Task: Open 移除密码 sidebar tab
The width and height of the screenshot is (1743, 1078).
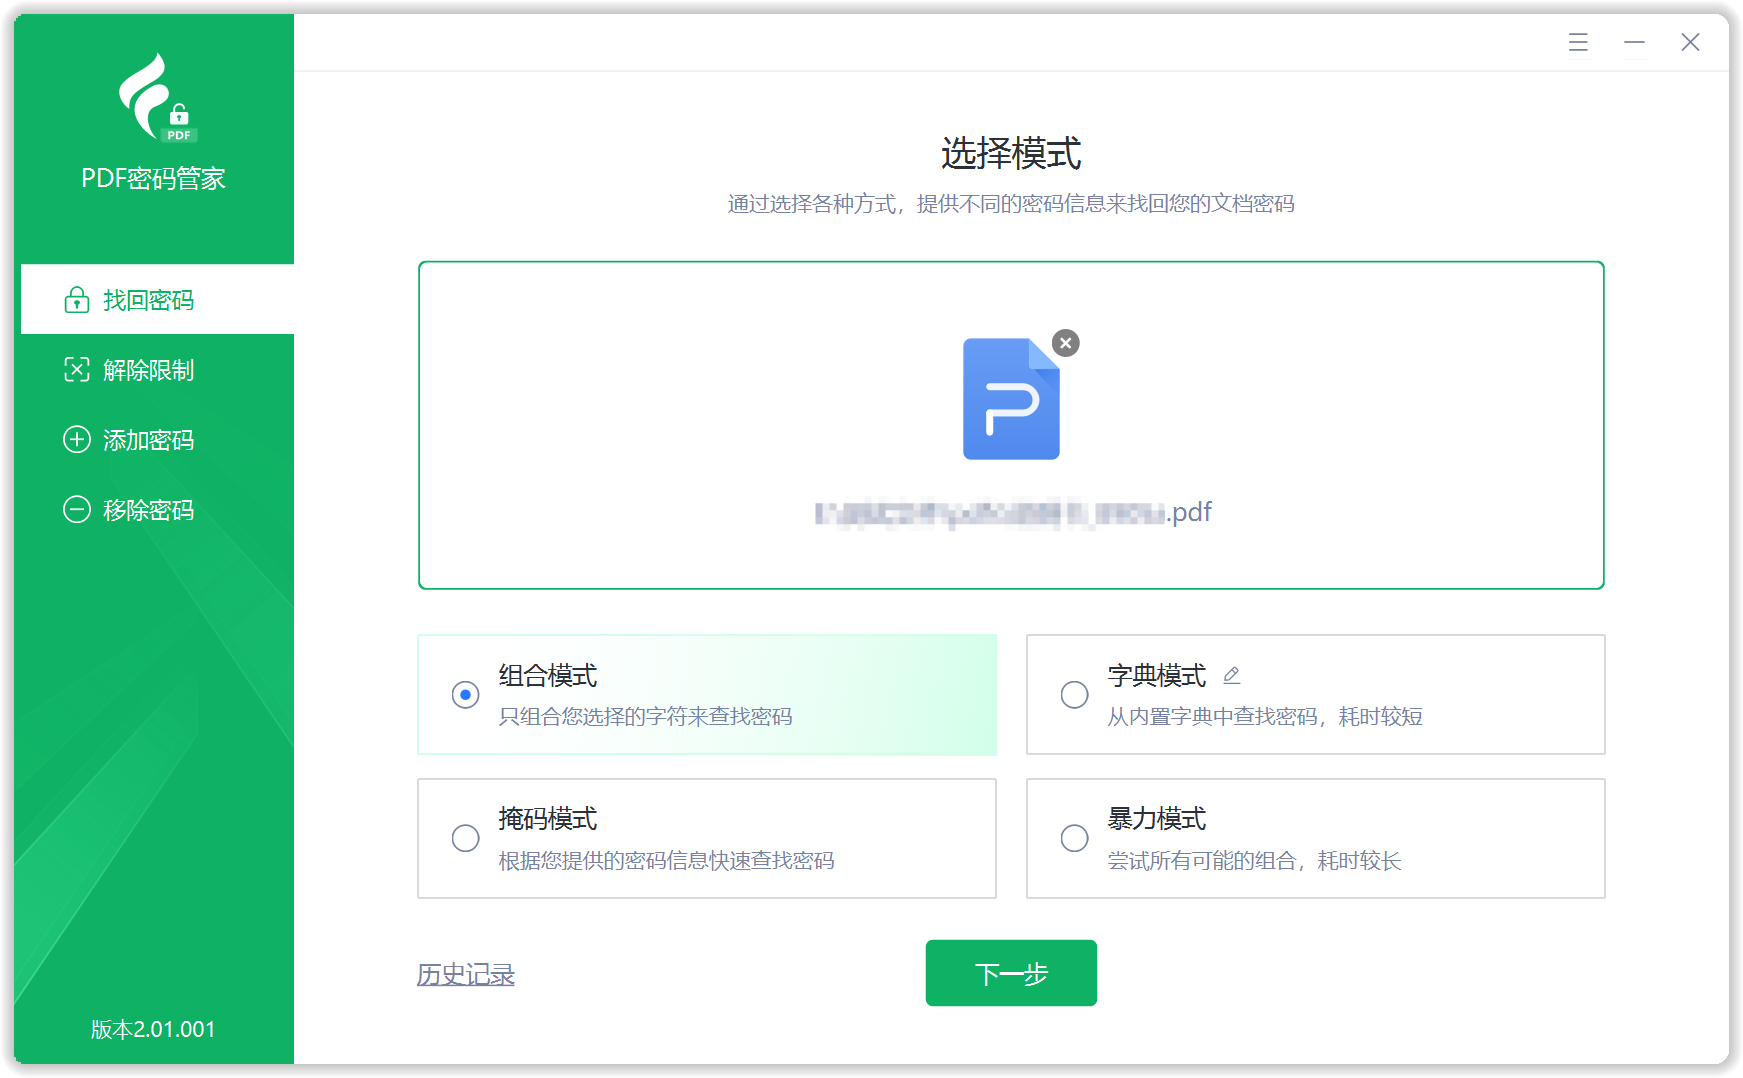Action: click(157, 510)
